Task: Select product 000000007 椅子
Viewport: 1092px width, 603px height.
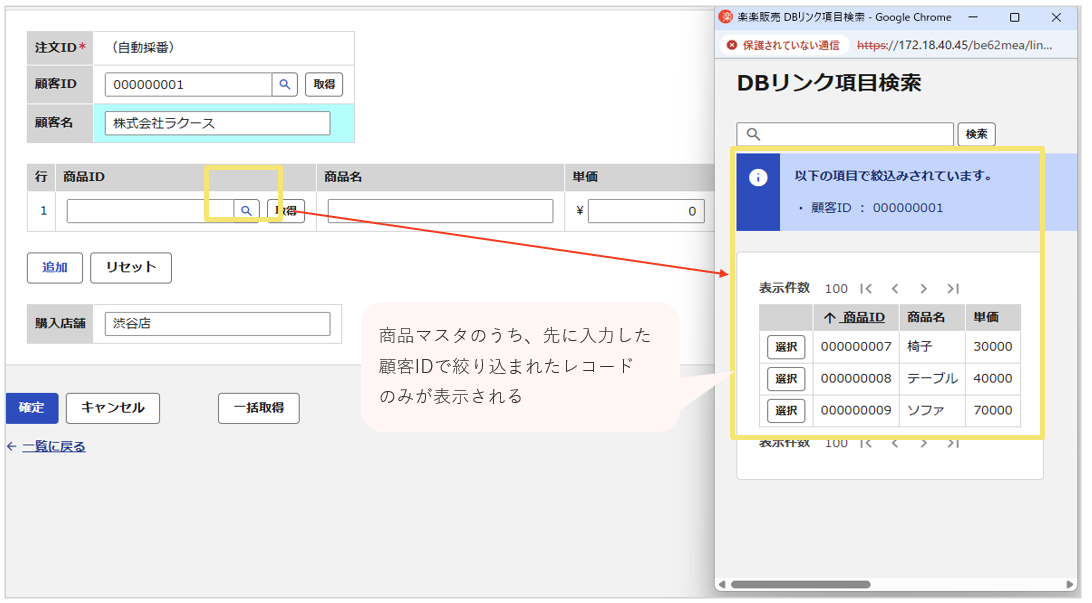Action: 786,347
